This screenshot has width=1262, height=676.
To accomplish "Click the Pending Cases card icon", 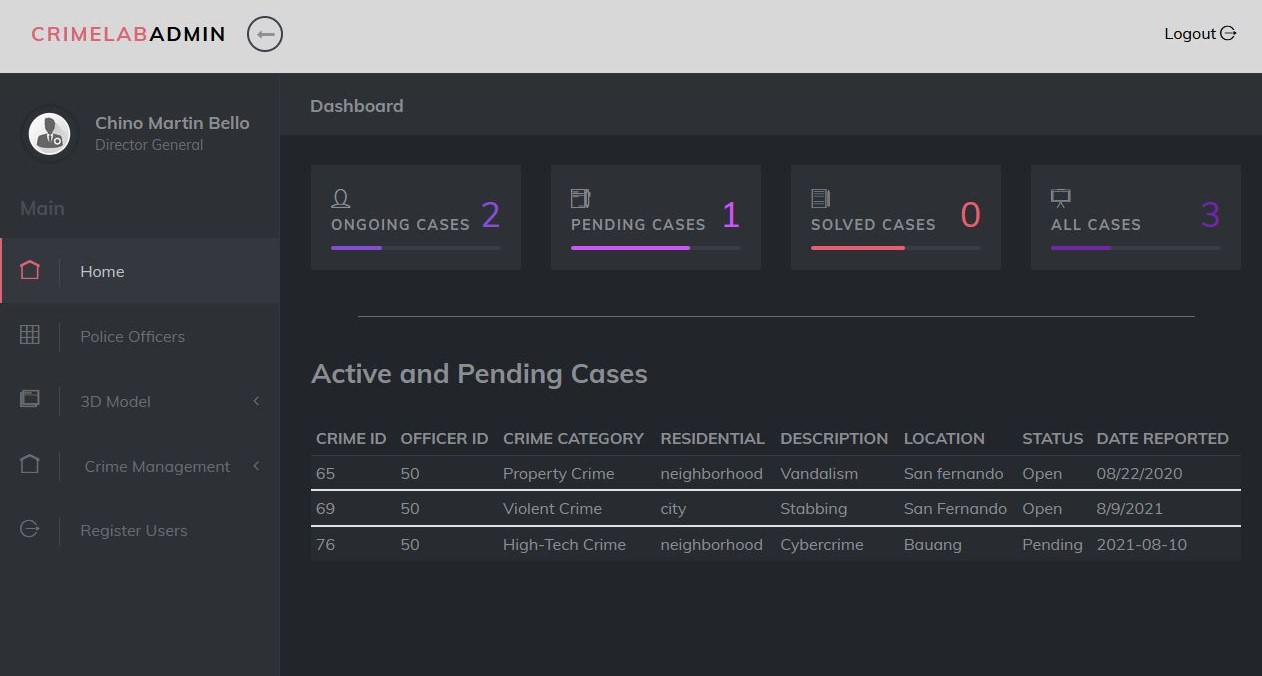I will click(x=580, y=199).
